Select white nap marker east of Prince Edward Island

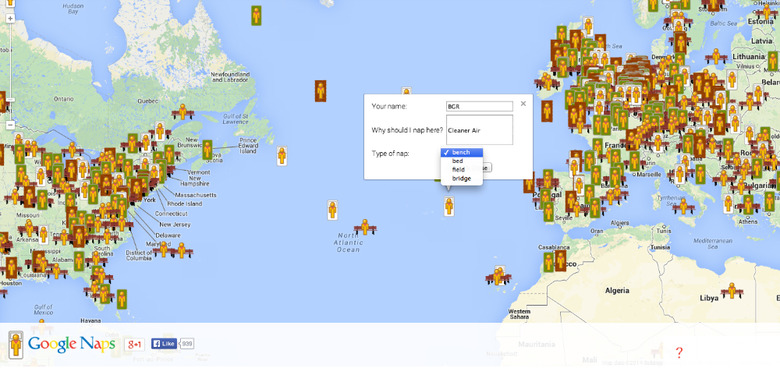(x=282, y=156)
